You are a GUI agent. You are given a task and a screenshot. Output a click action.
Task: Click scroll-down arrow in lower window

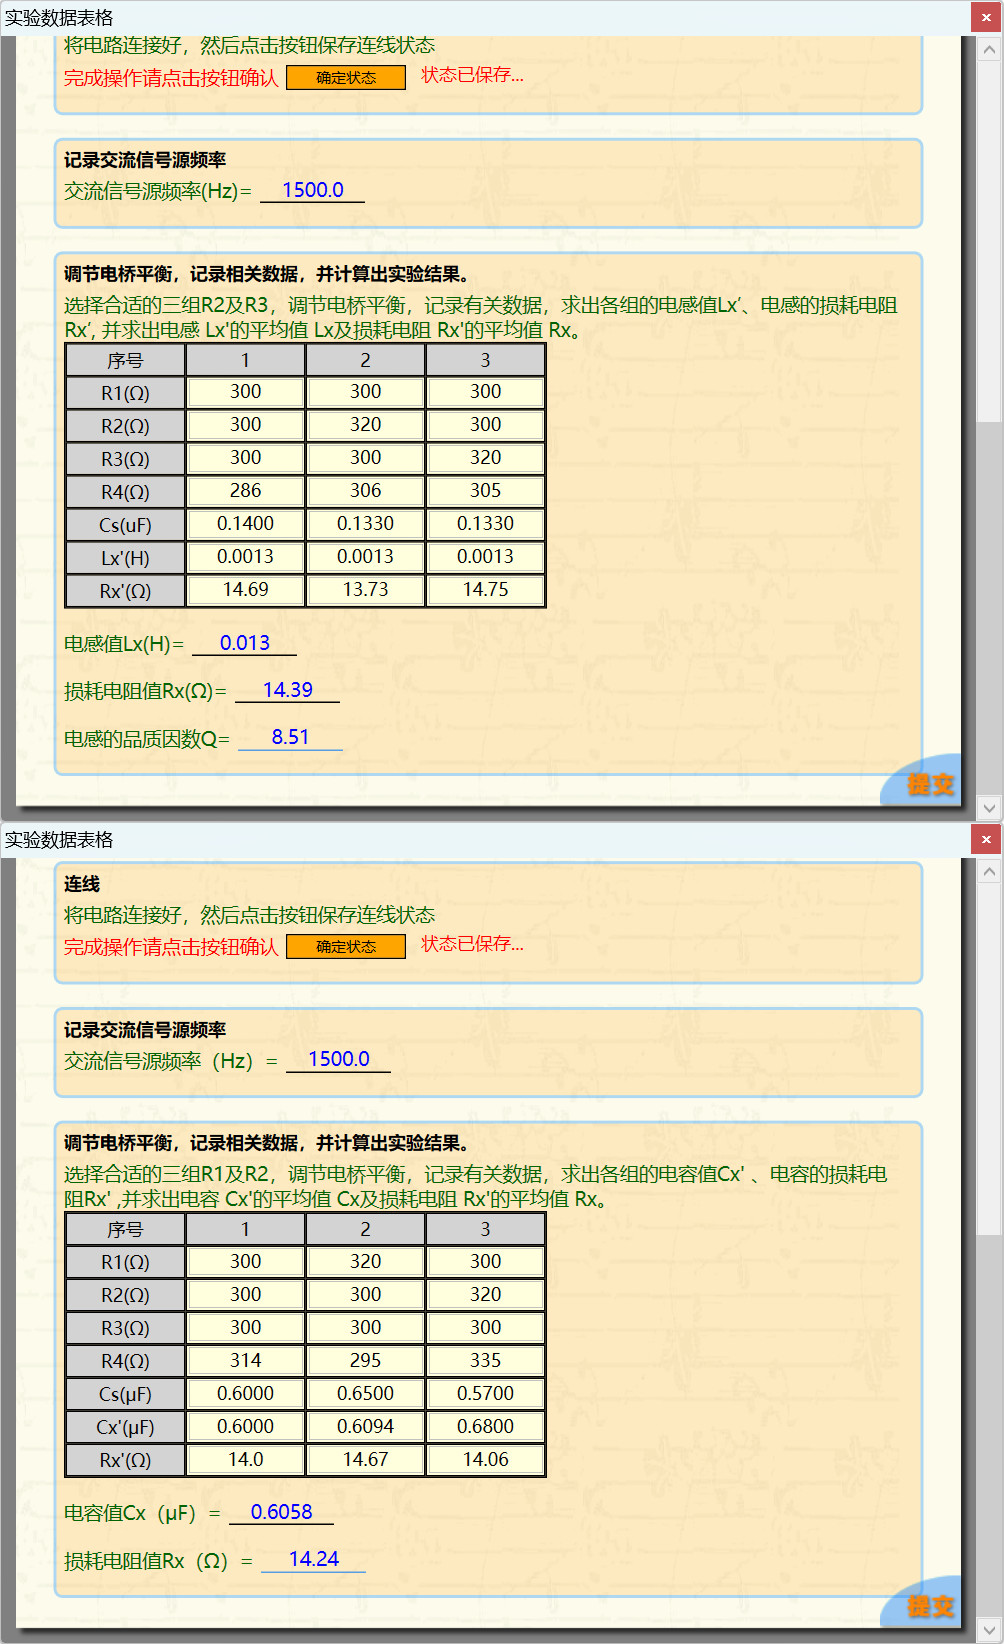989,1629
